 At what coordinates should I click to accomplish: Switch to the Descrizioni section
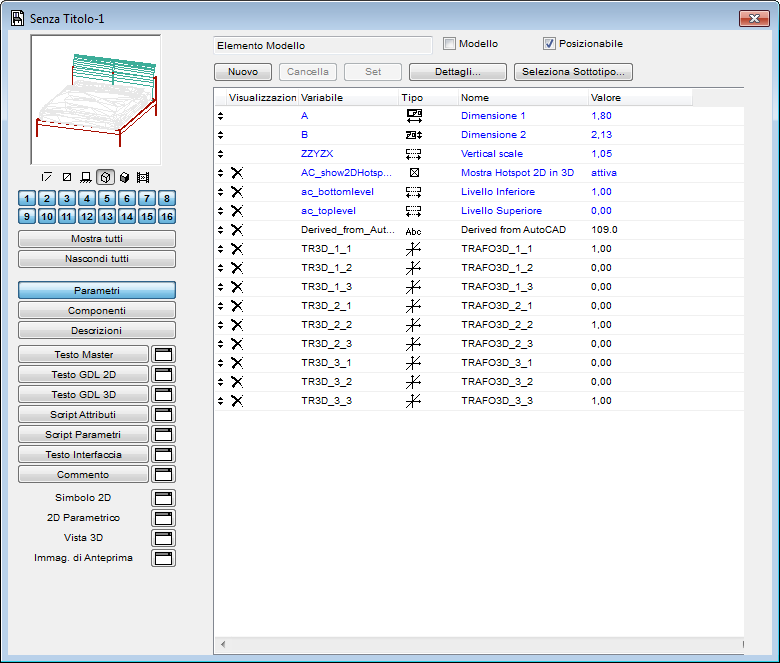coord(97,330)
